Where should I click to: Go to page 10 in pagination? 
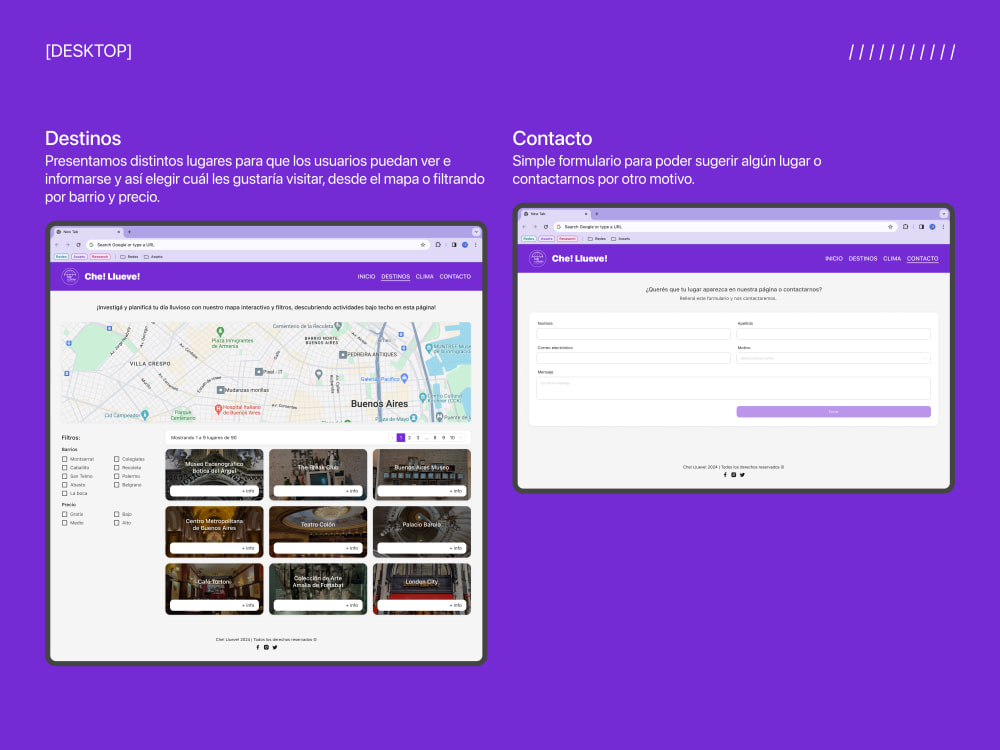(x=452, y=438)
